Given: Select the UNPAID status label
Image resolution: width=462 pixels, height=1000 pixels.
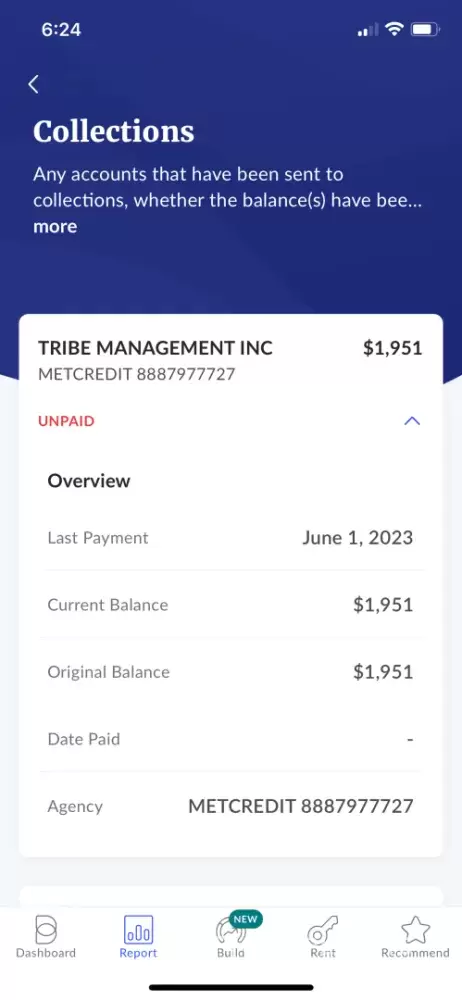Looking at the screenshot, I should click(x=66, y=421).
